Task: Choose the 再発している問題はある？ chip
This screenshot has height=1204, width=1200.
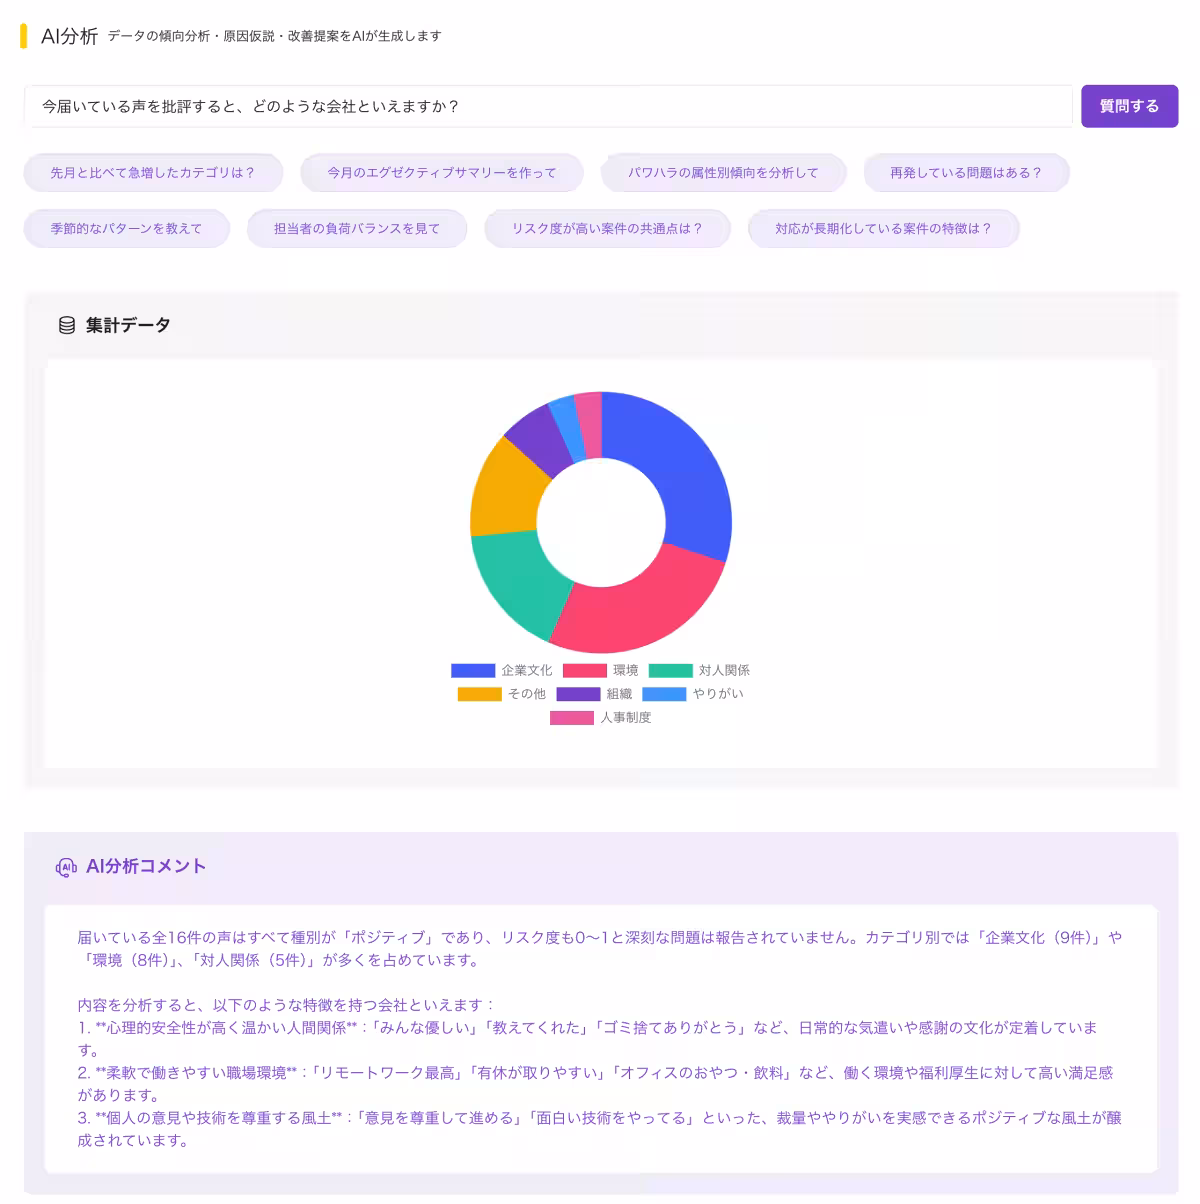Action: [967, 173]
